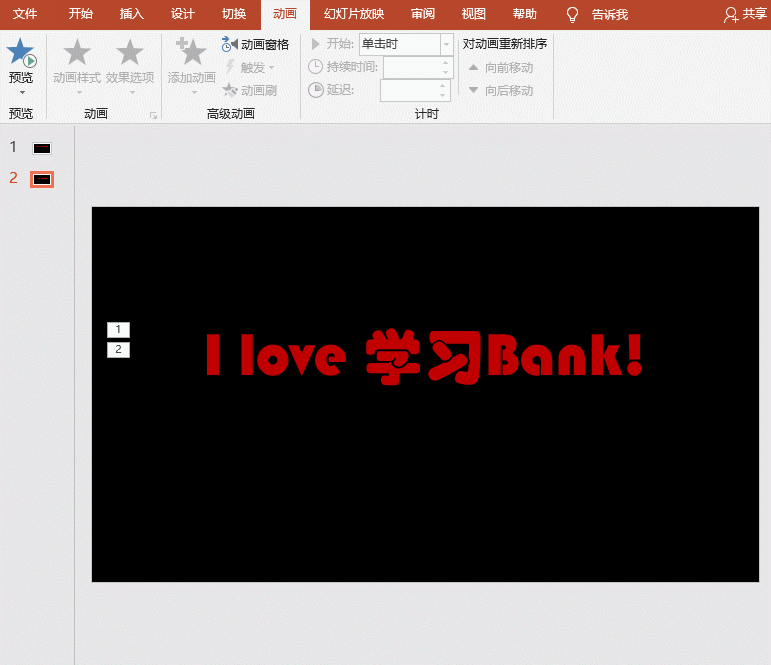Click the 告诉我 search text
The height and width of the screenshot is (665, 771).
(610, 15)
